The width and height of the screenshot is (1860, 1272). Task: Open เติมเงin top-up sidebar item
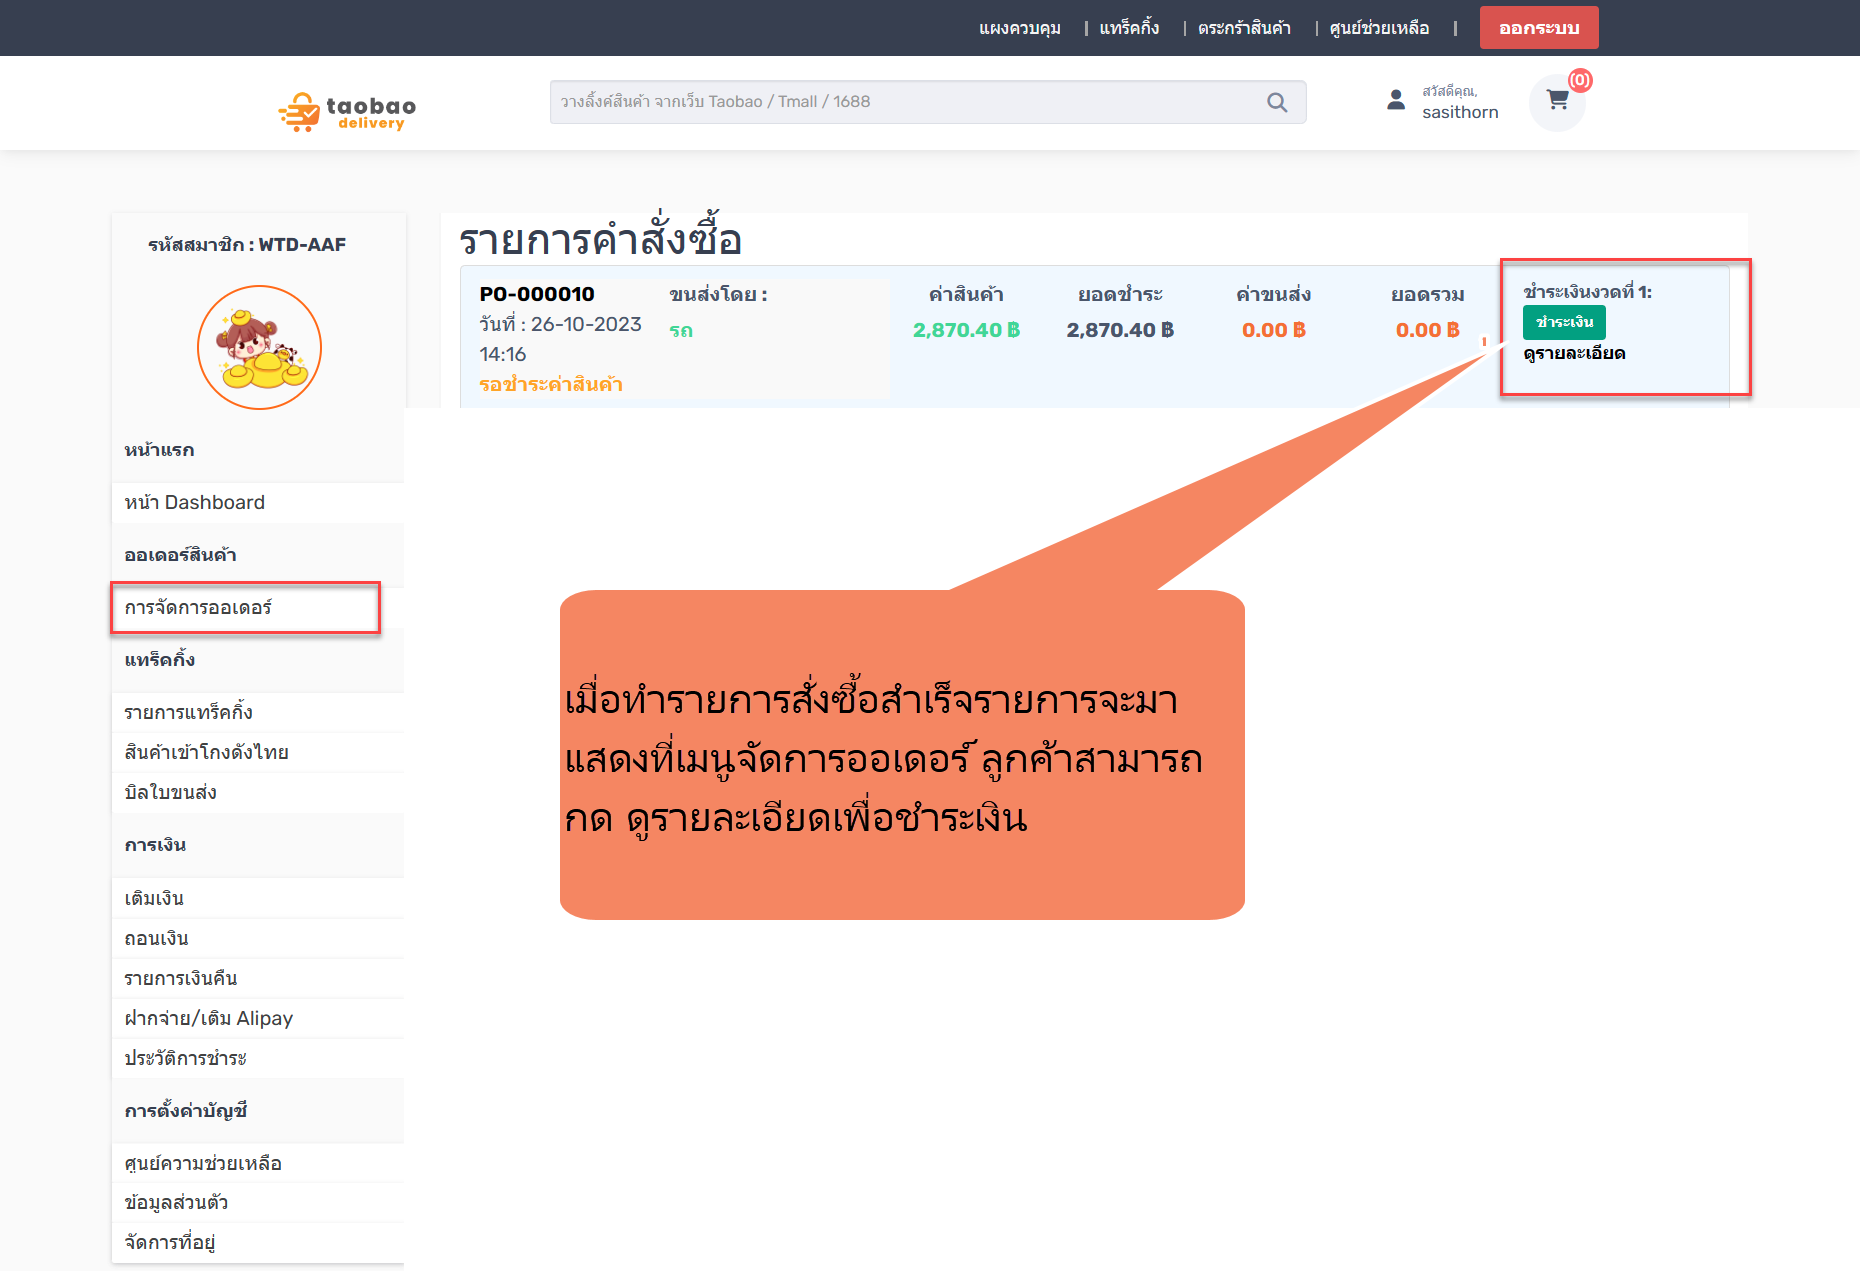pyautogui.click(x=154, y=899)
